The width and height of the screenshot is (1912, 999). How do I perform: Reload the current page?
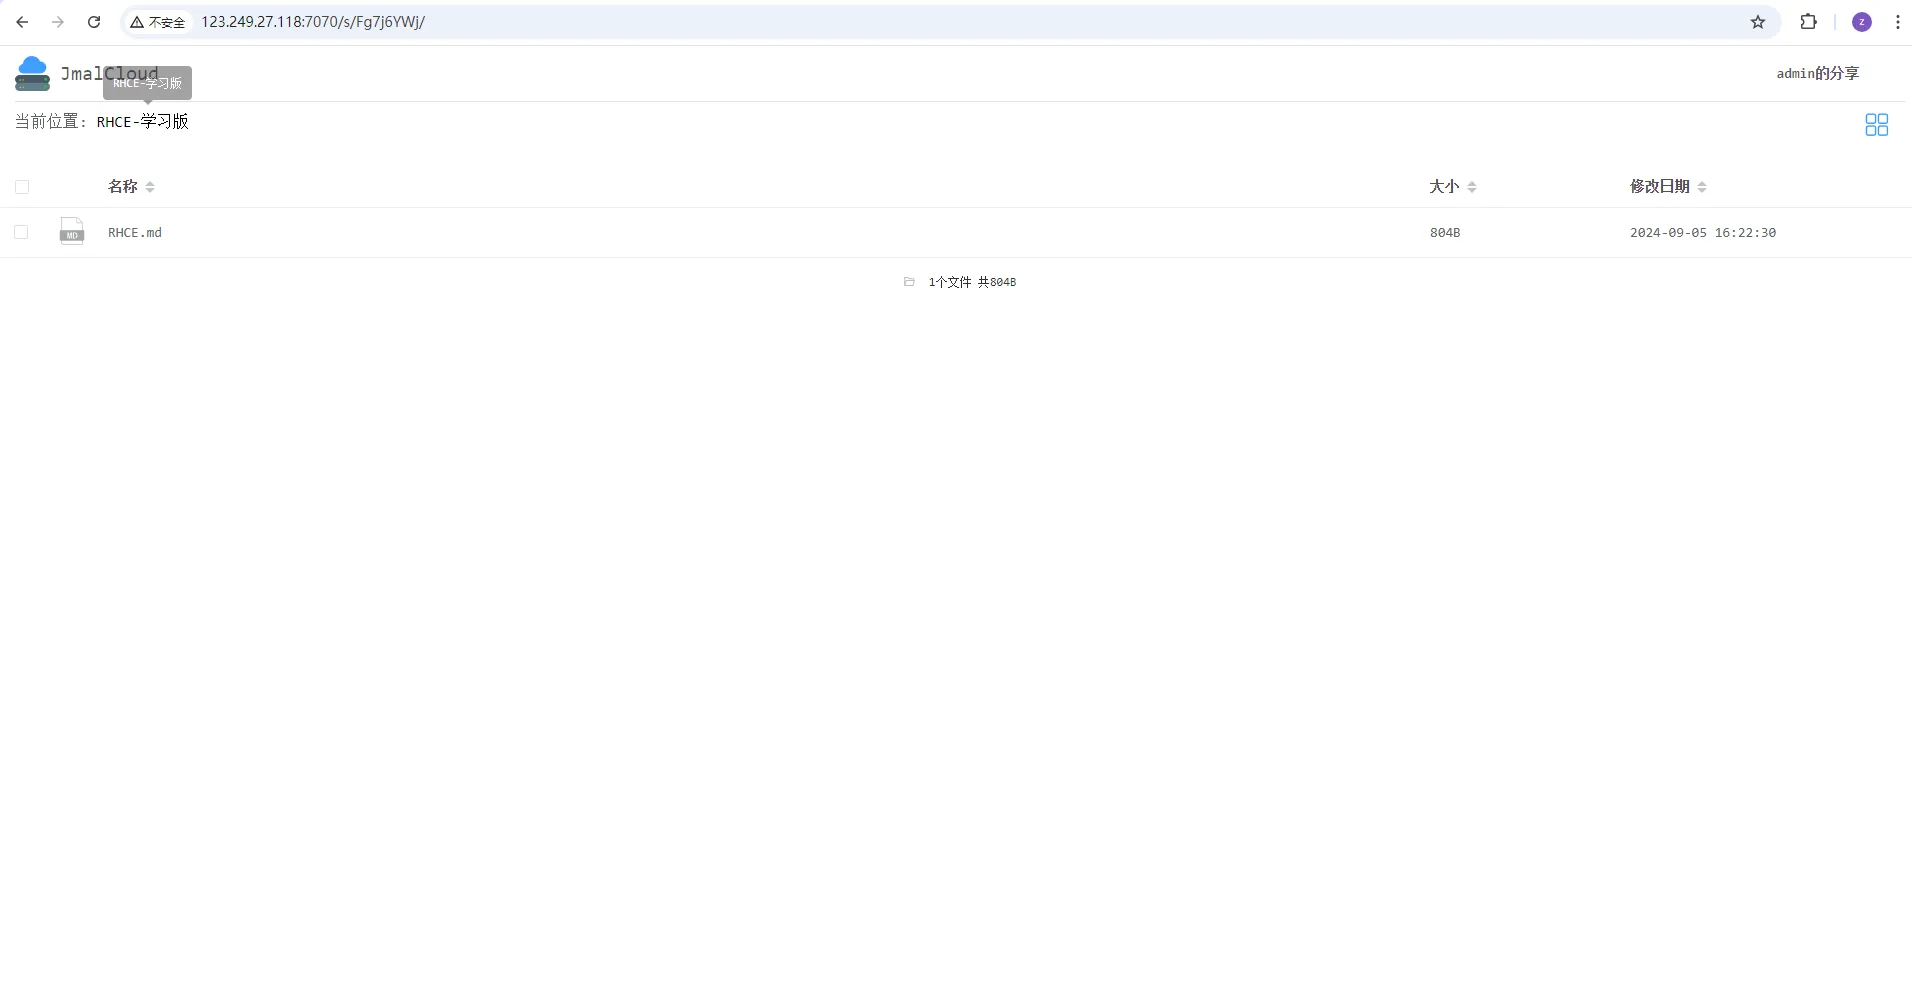[x=94, y=22]
